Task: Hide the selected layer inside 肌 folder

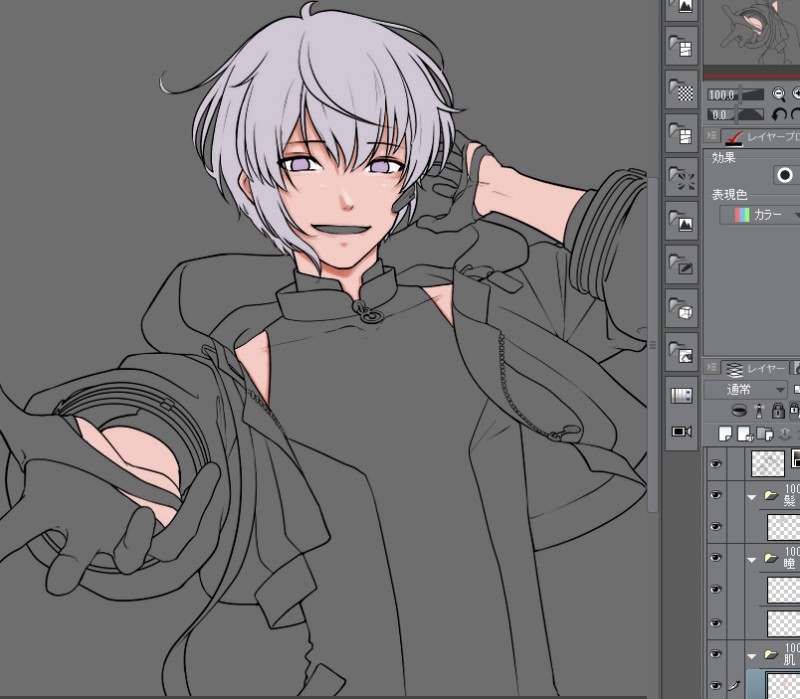Action: (715, 685)
